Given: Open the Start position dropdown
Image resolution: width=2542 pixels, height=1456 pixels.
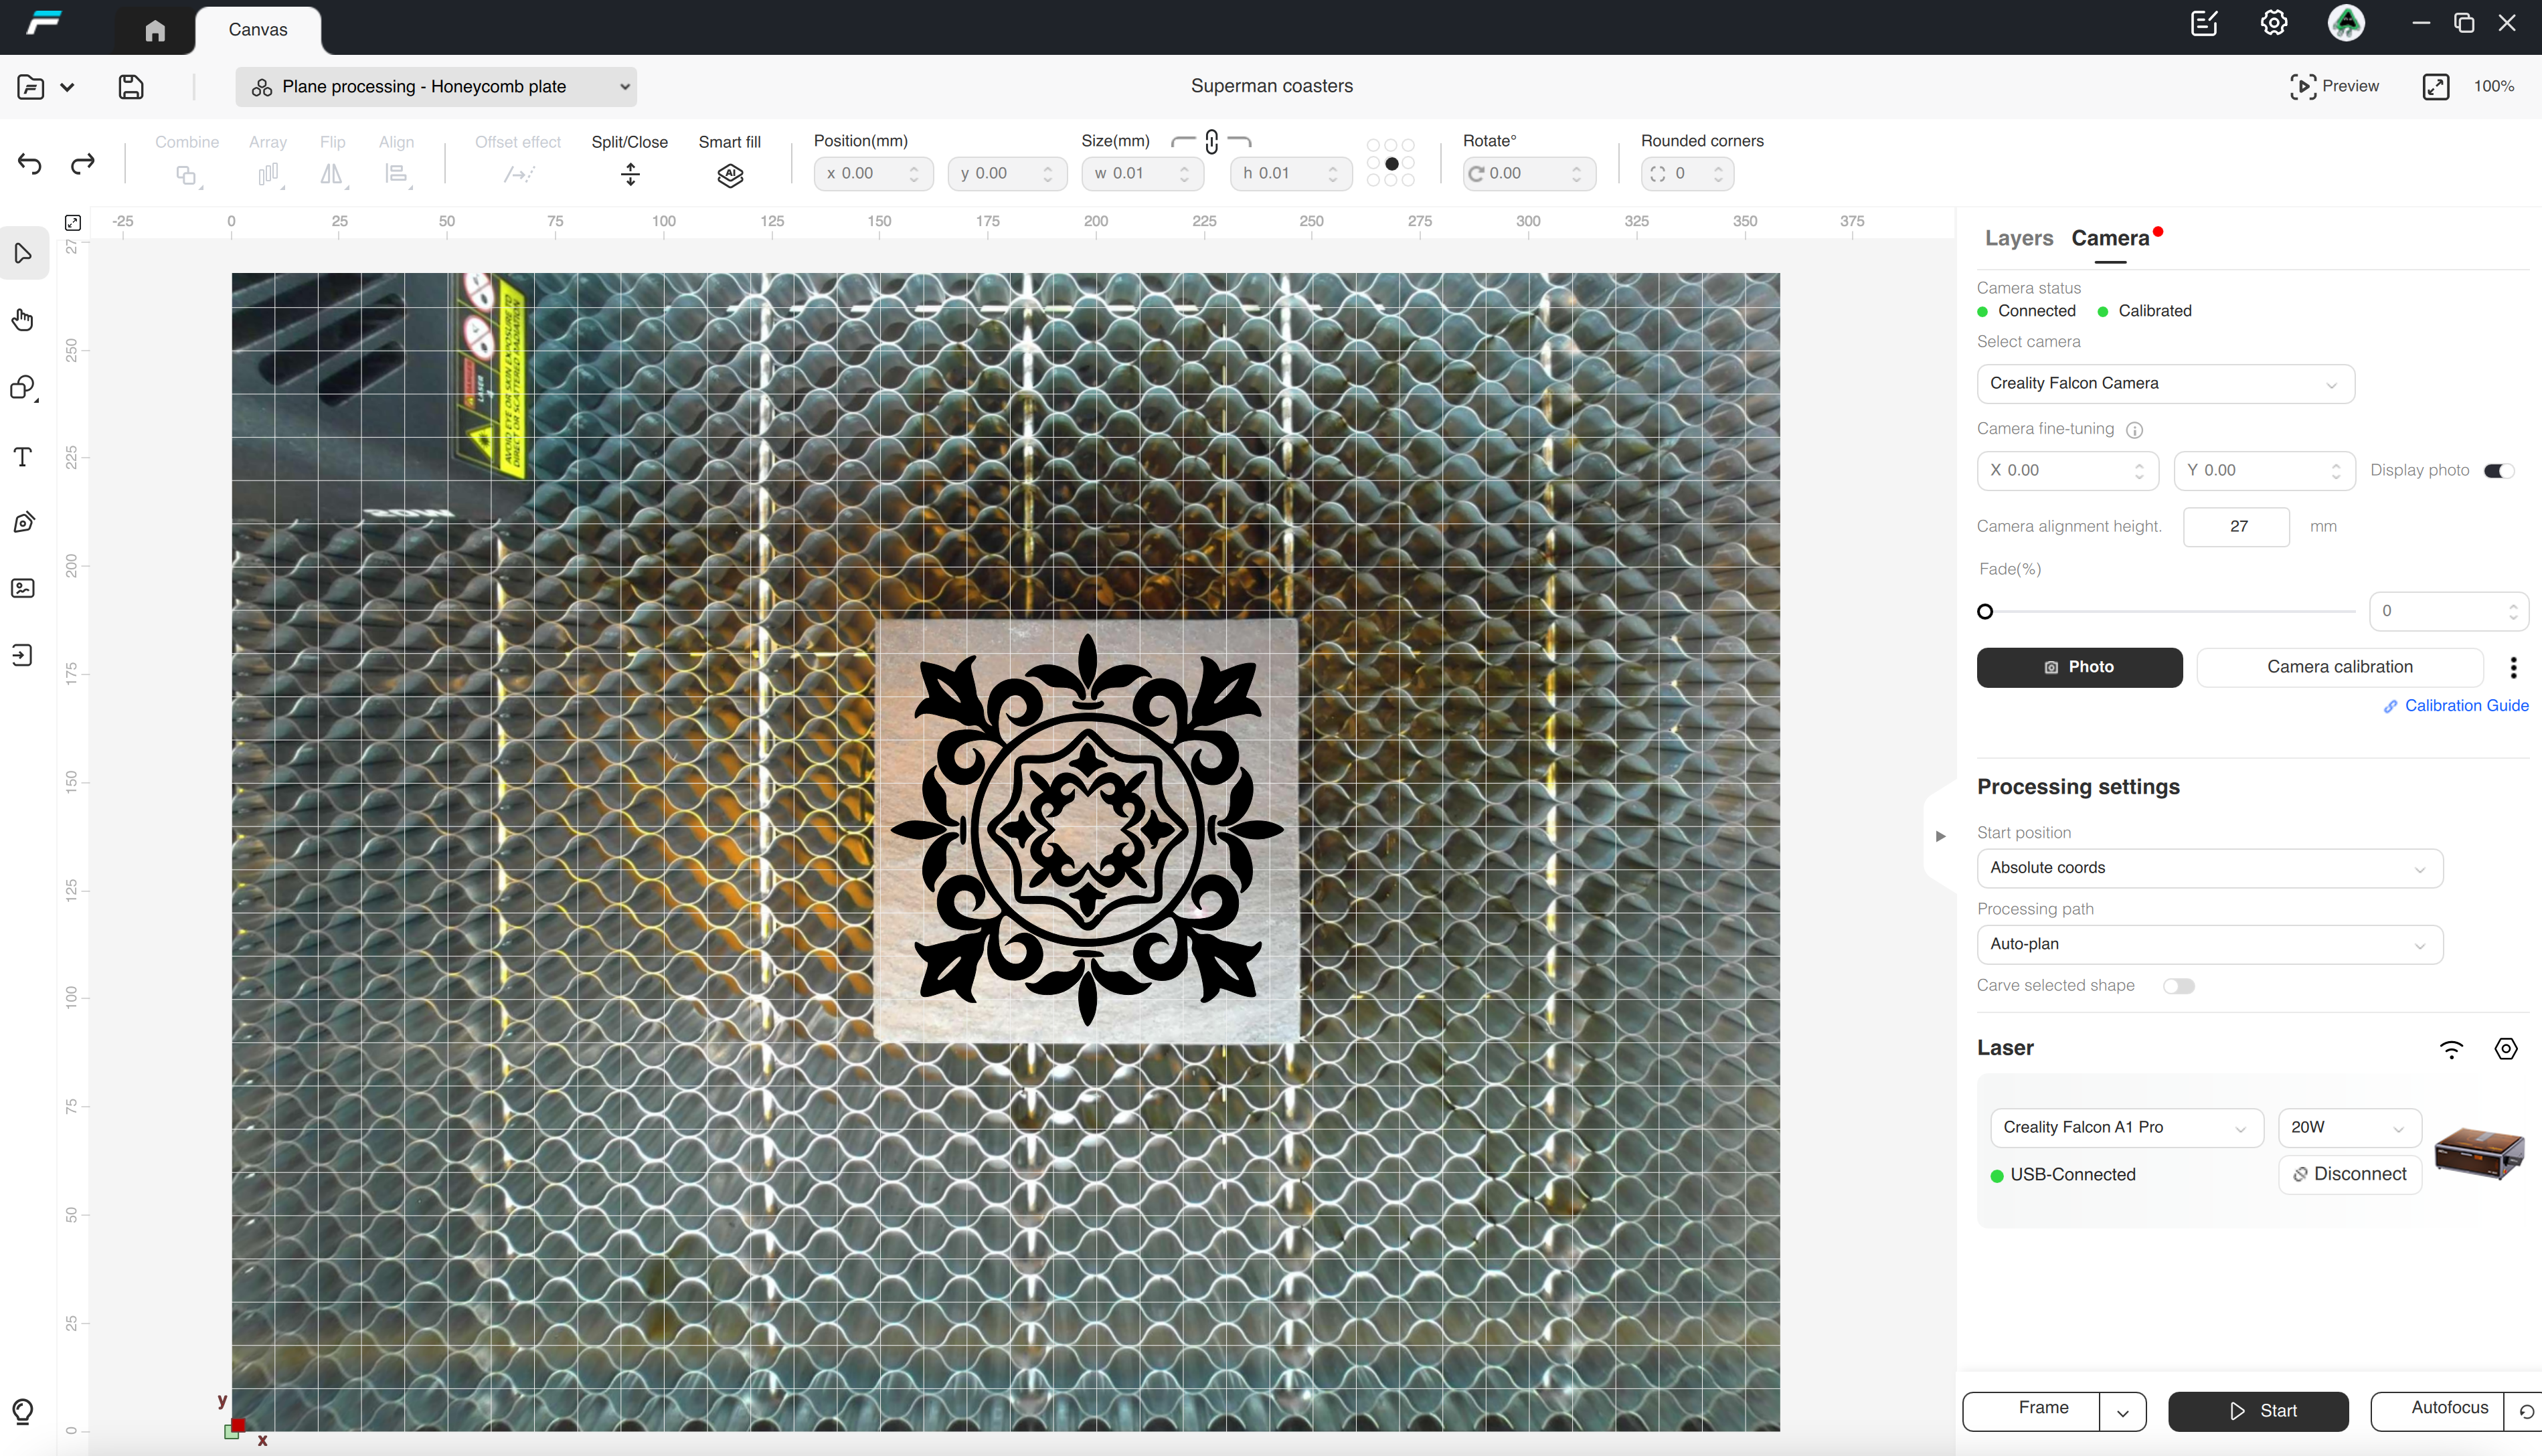Looking at the screenshot, I should 2209,868.
